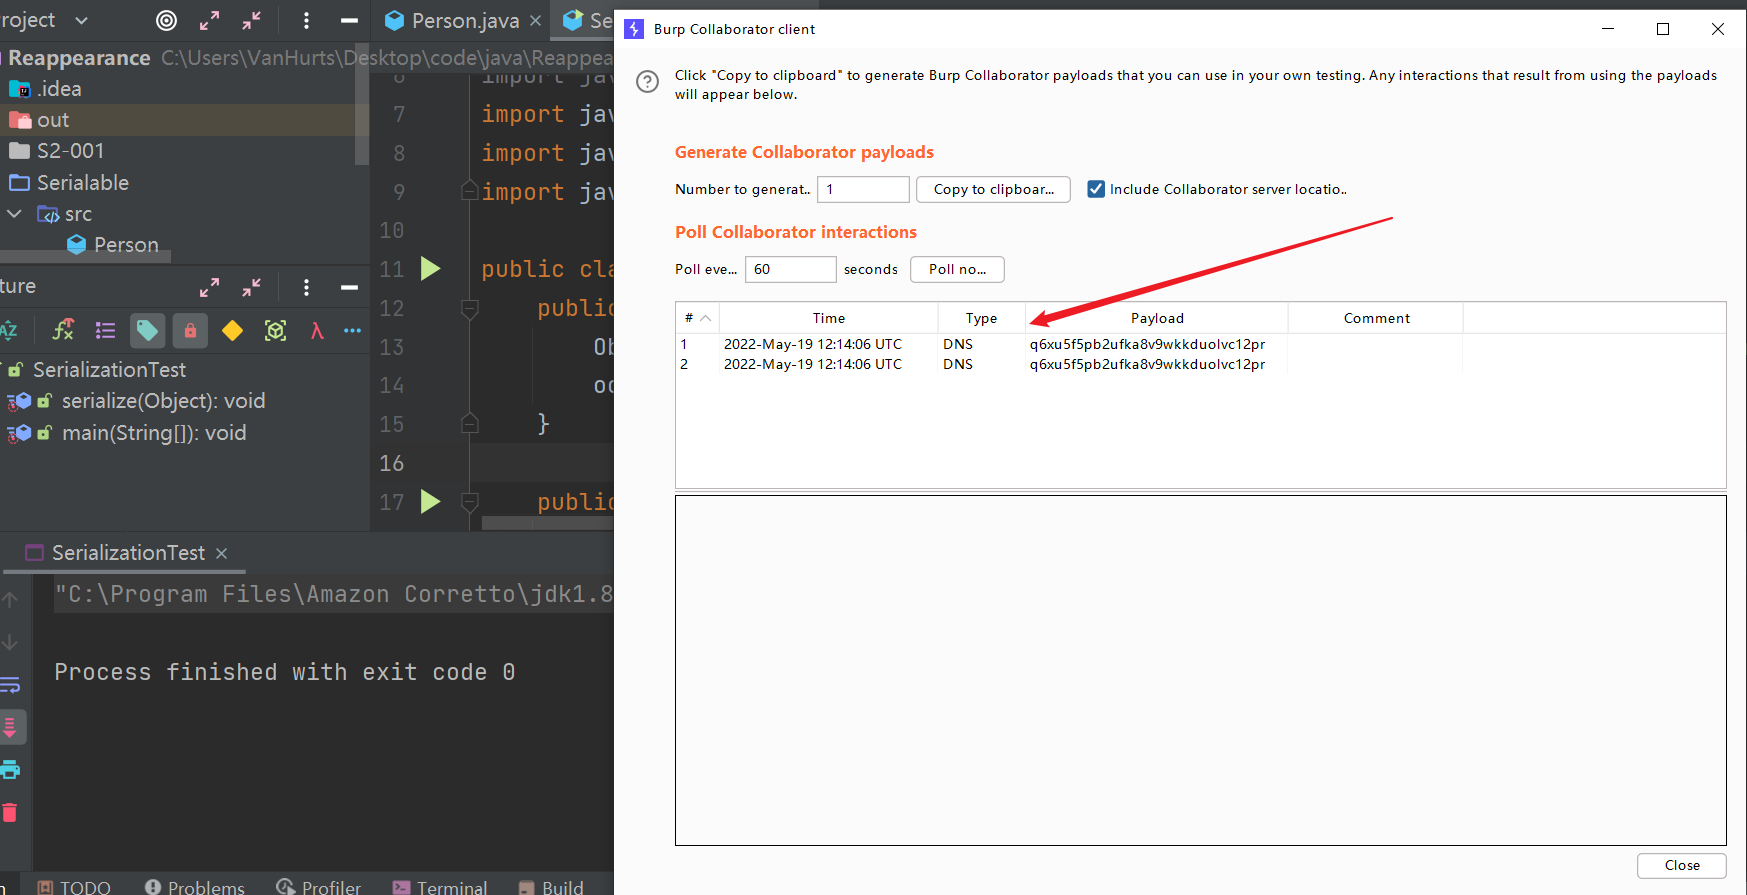
Task: Toggle soft-wrap in run console
Action: pos(10,685)
